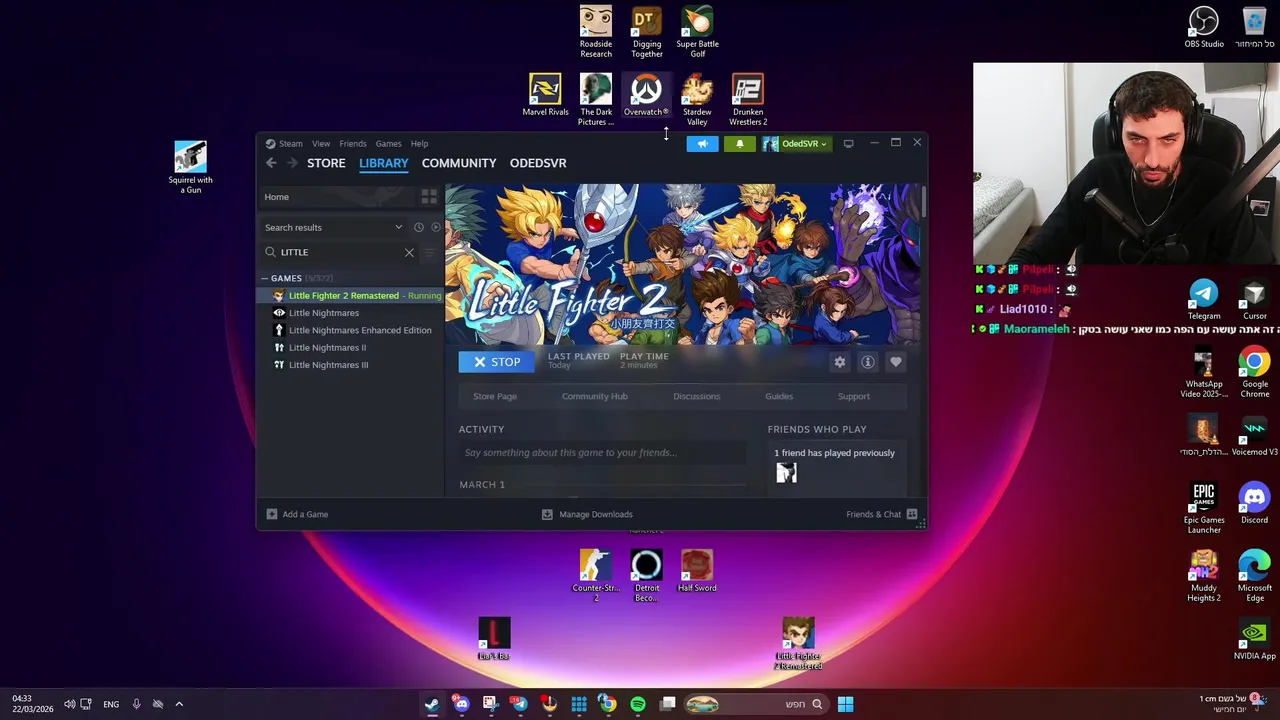Click the LIBRARY tab
Image resolution: width=1280 pixels, height=720 pixels.
click(384, 163)
